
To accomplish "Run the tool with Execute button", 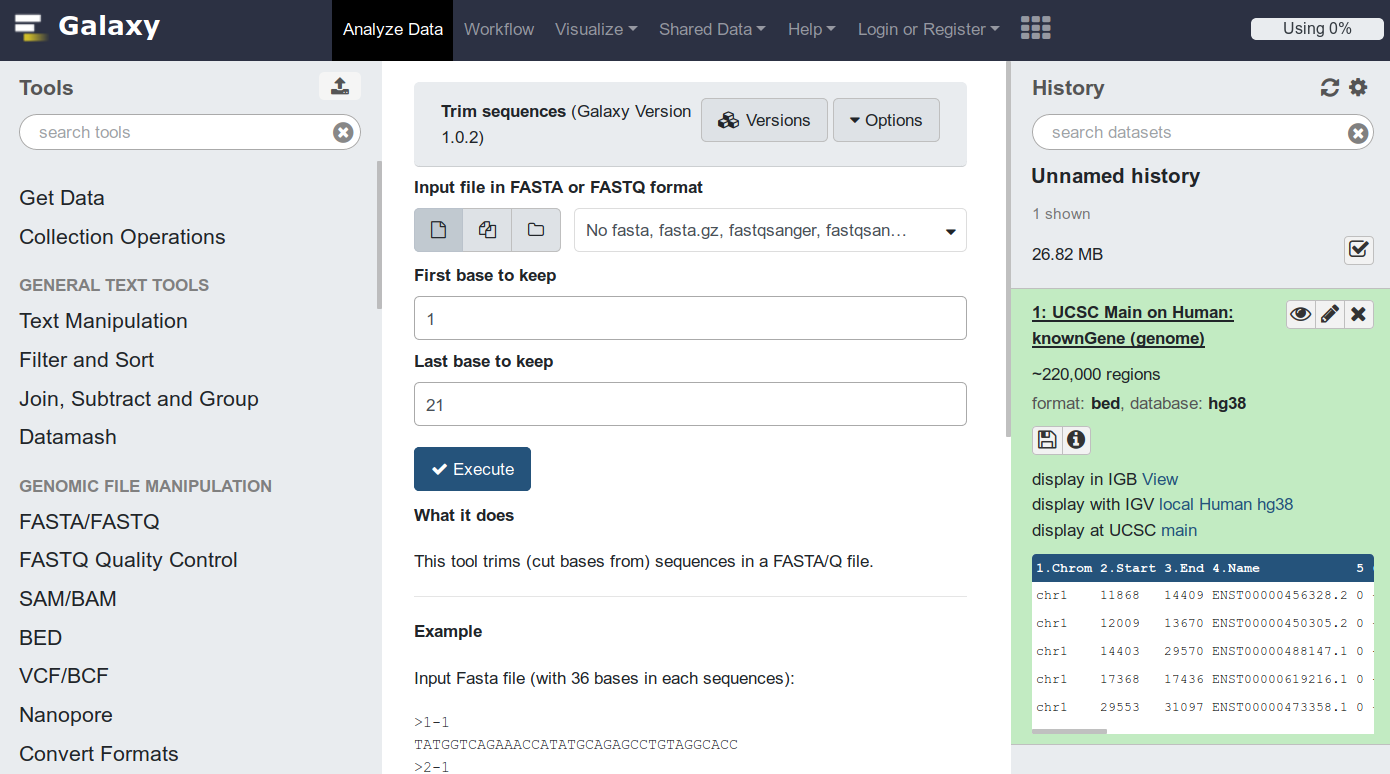I will pyautogui.click(x=472, y=469).
